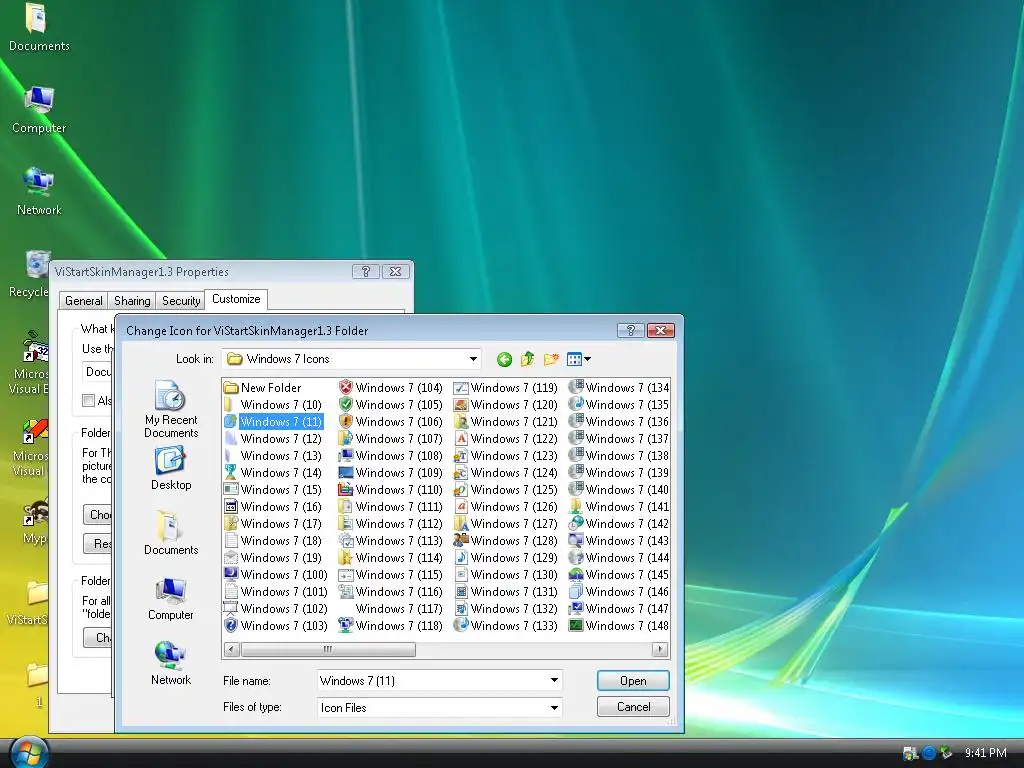This screenshot has height=768, width=1024.
Task: Select the Windows 7 (11) file
Action: [273, 422]
